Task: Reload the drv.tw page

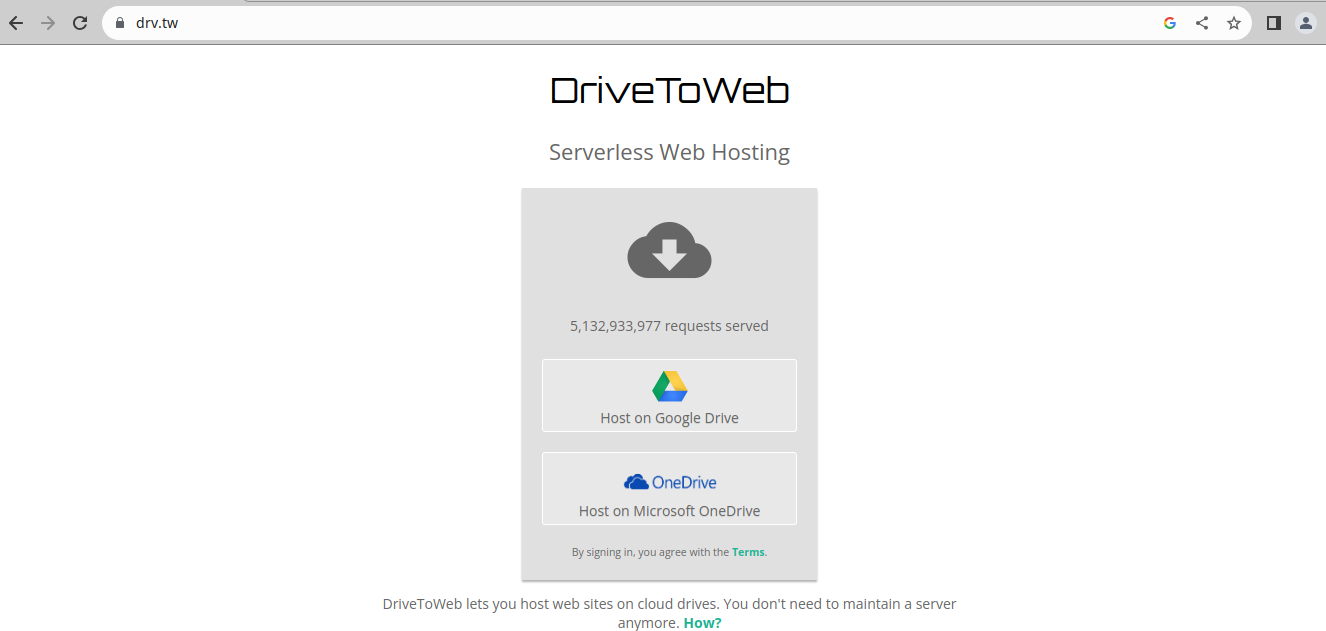Action: [79, 22]
